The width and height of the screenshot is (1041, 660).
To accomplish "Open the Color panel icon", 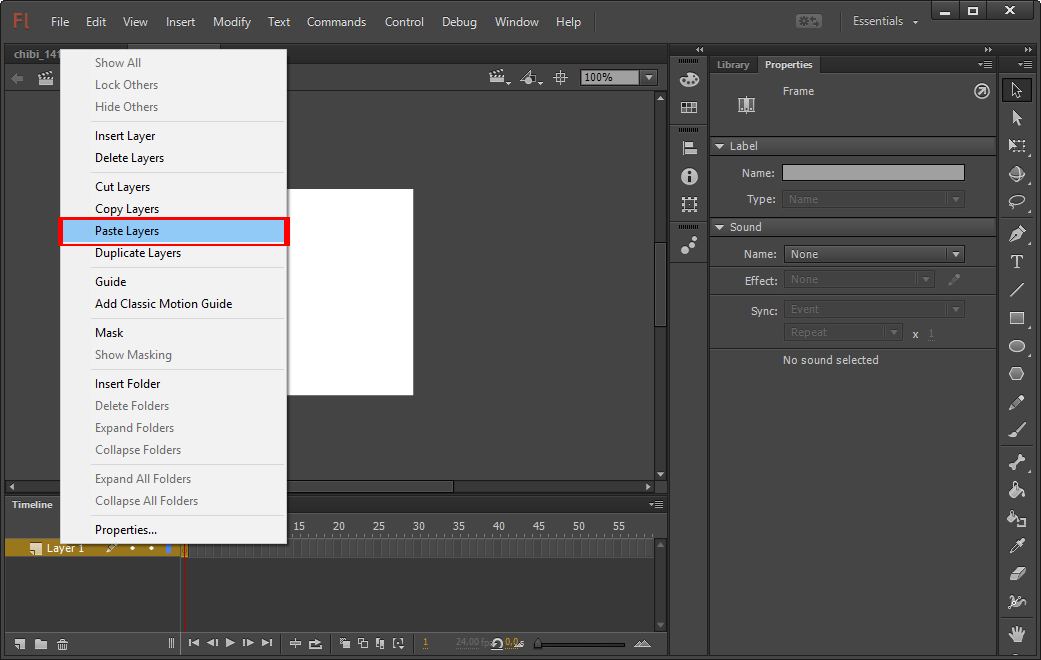I will pos(689,80).
